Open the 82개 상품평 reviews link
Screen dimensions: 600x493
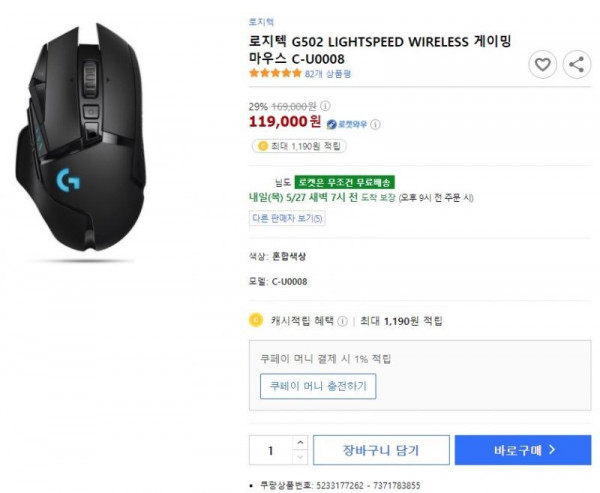click(x=328, y=73)
